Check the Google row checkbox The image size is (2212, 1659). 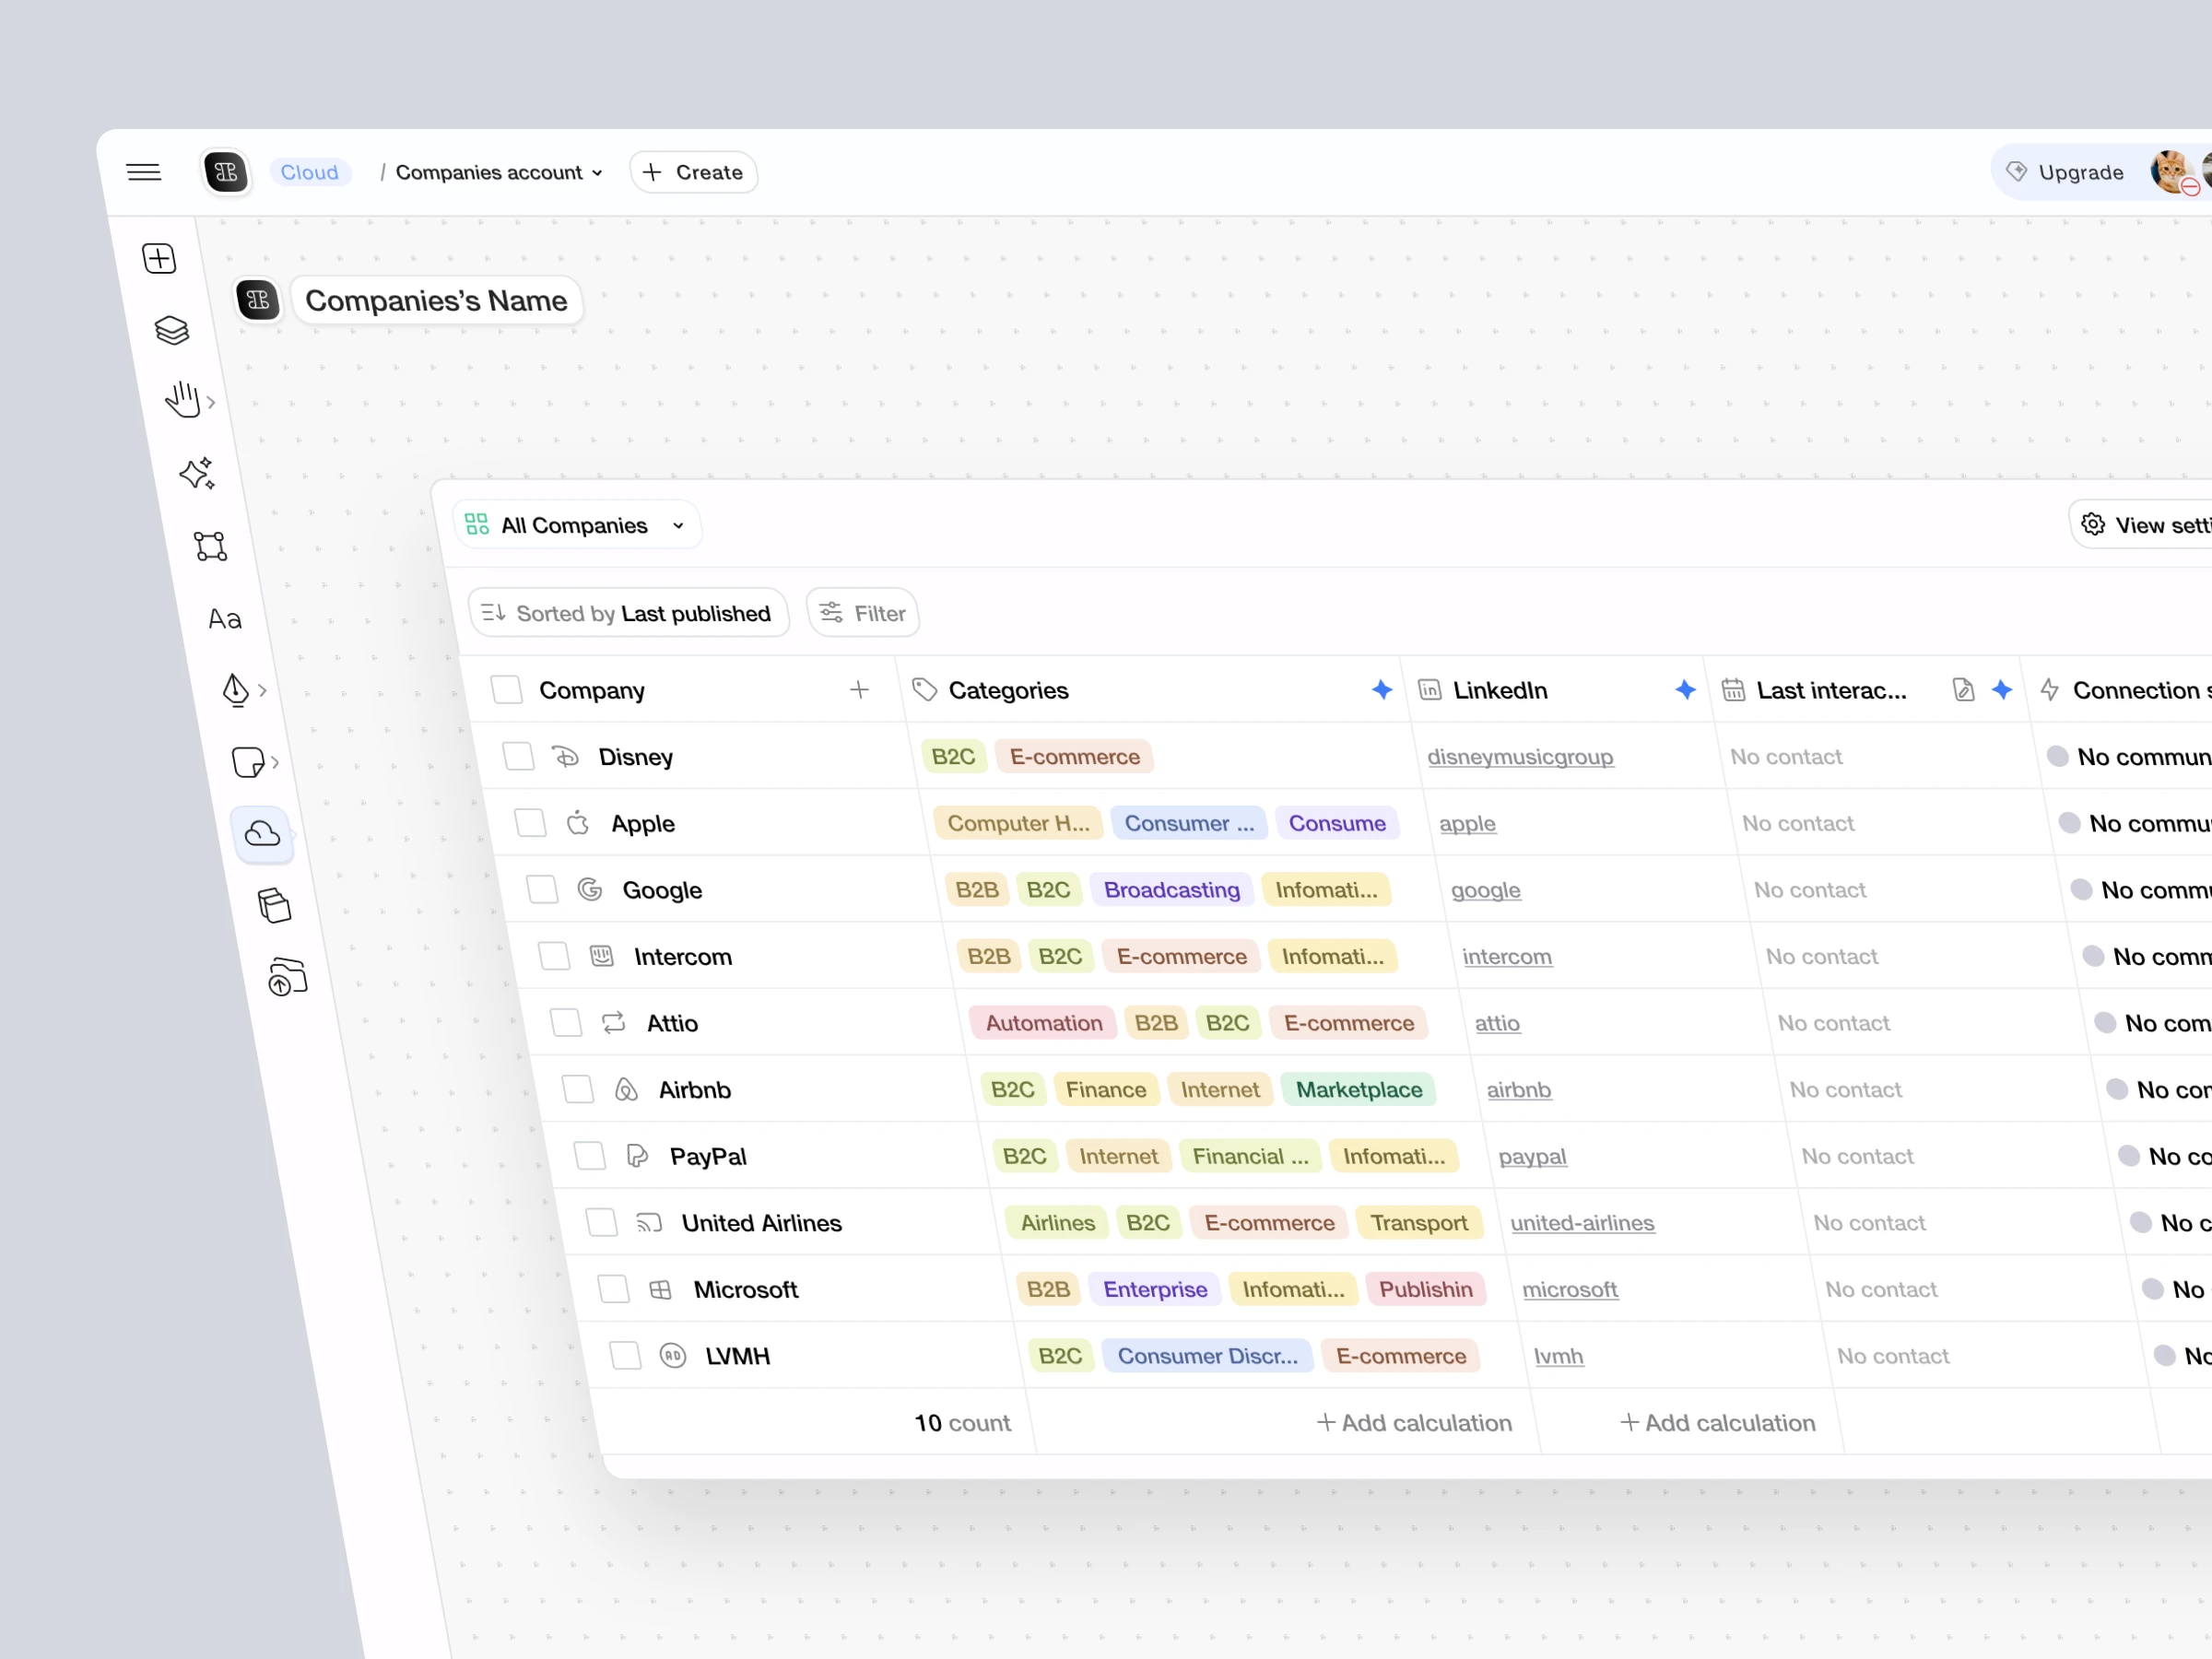click(x=542, y=890)
